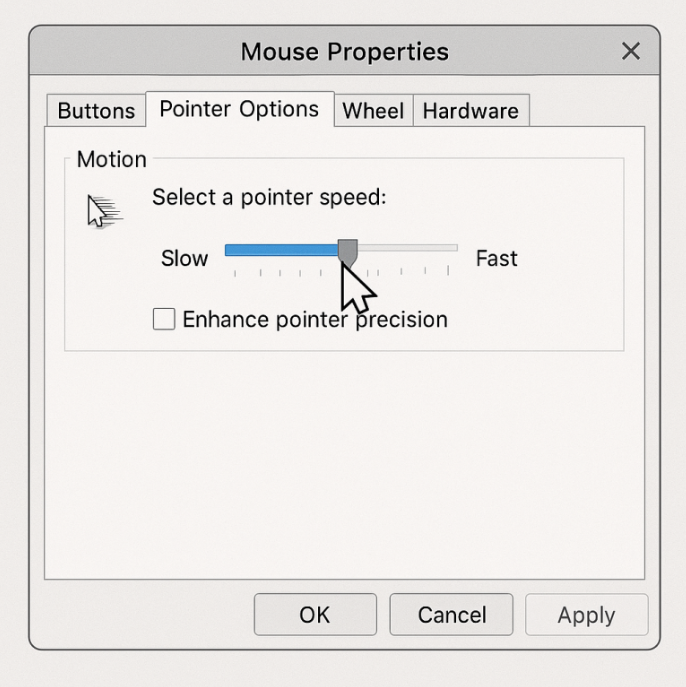This screenshot has height=687, width=686.
Task: Click the unfilled gray slider track near Fast
Action: coord(408,248)
